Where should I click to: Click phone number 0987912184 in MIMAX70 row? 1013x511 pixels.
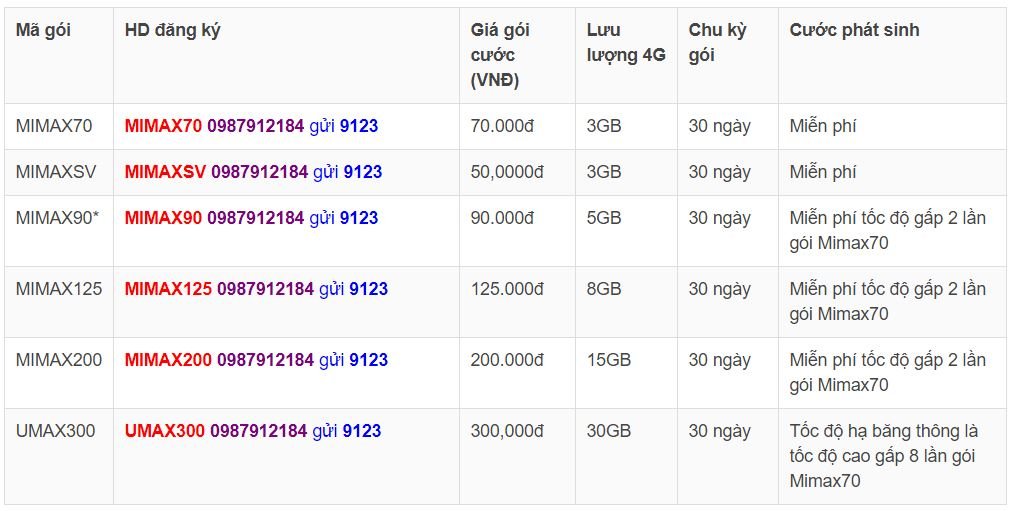256,126
